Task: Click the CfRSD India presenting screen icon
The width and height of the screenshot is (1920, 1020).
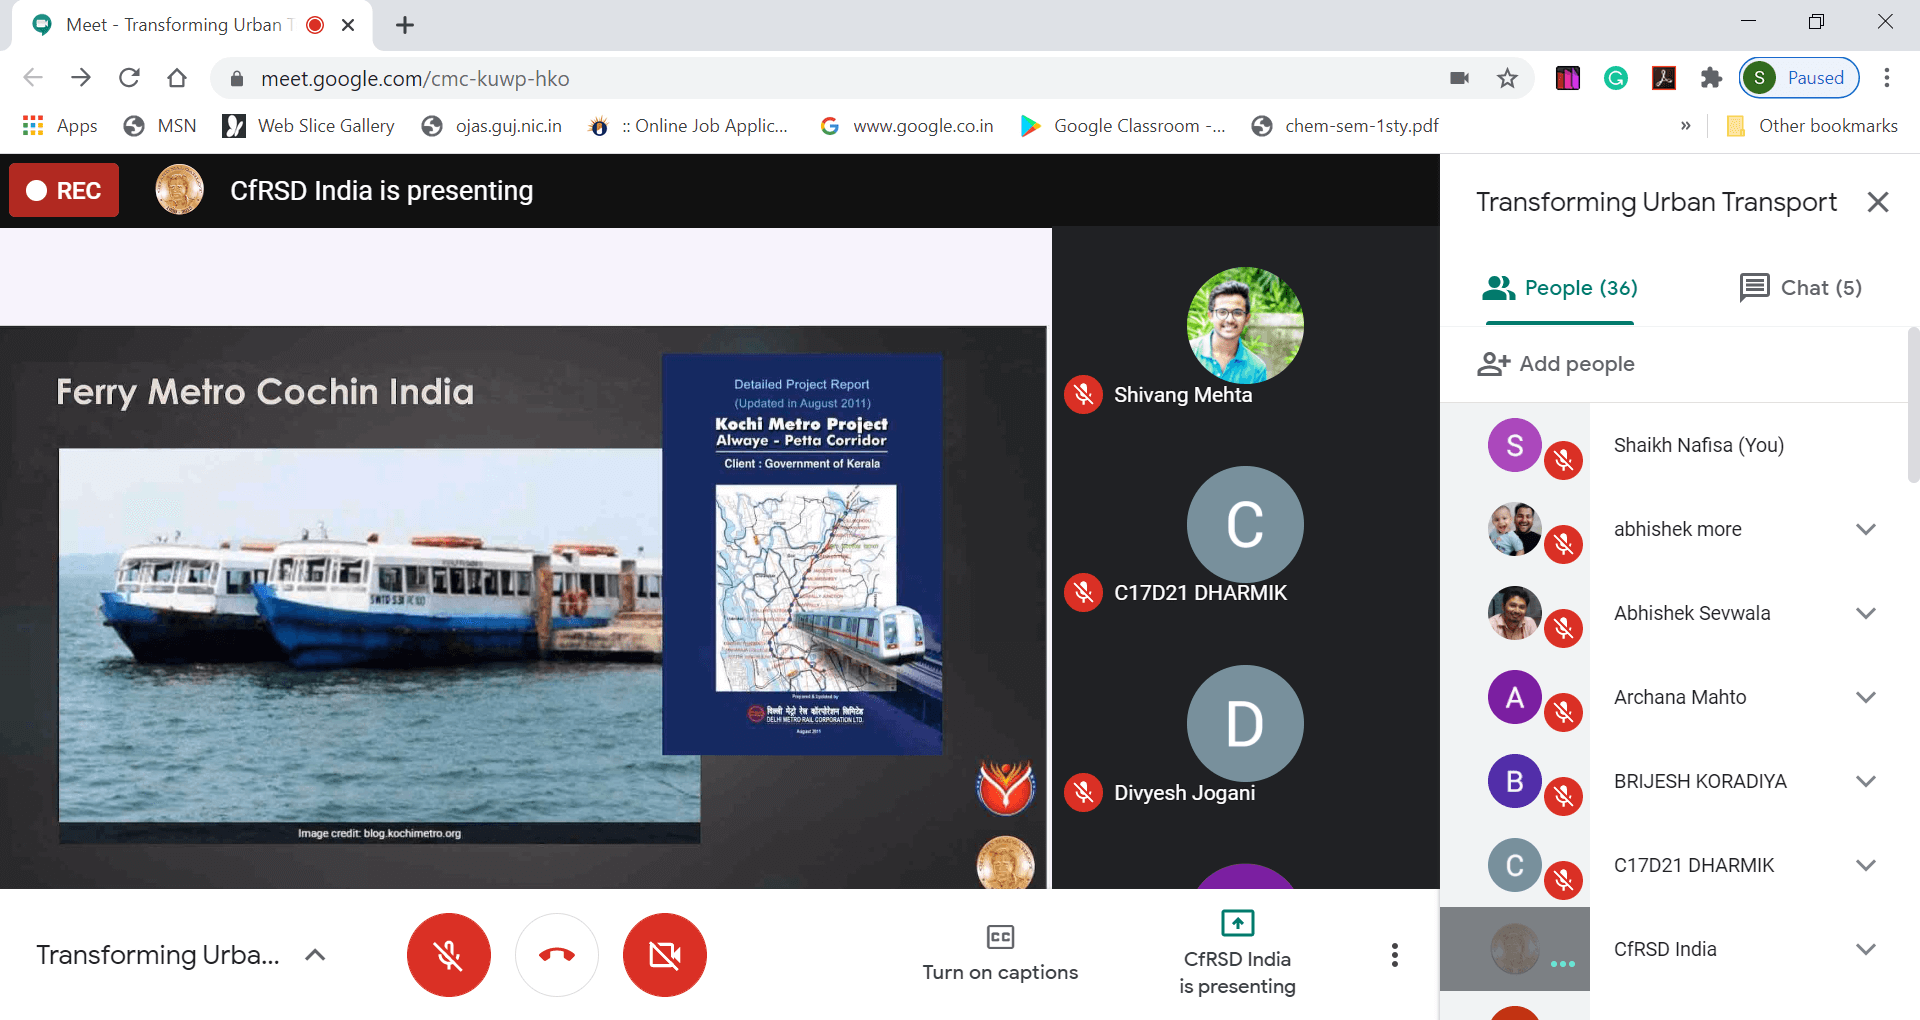Action: [1237, 923]
